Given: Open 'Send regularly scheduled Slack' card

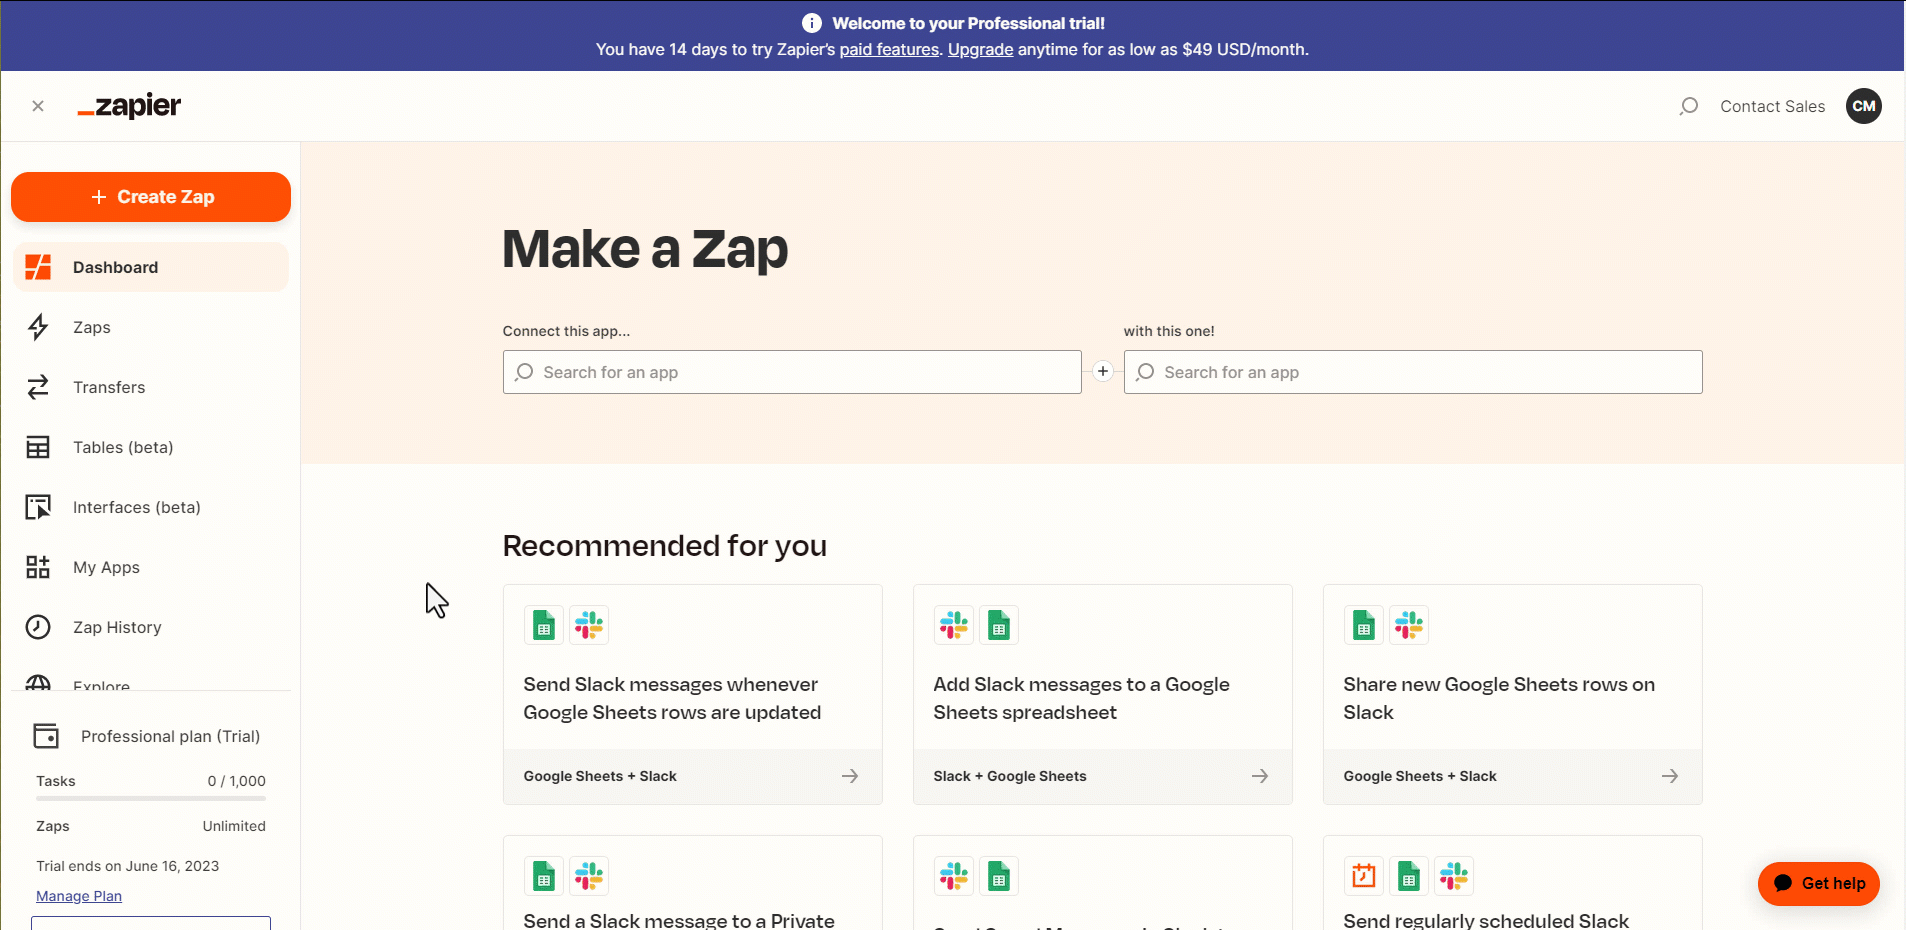Looking at the screenshot, I should point(1513,883).
